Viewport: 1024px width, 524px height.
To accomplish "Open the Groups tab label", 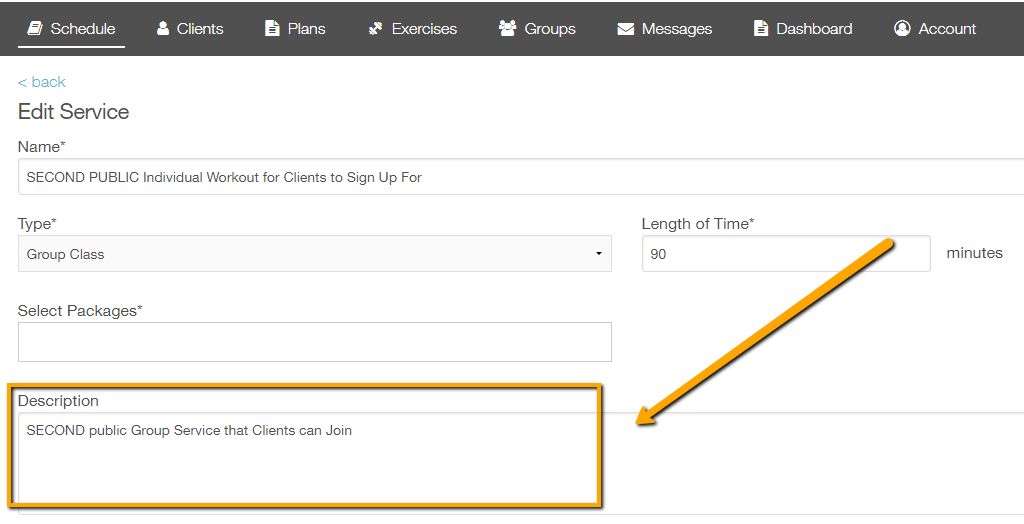I will tap(550, 29).
